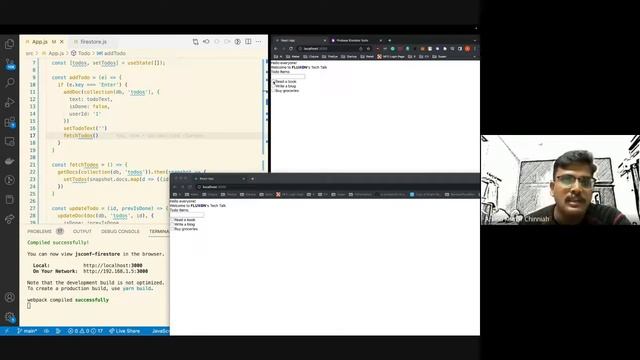Open the Explorer view in VS Code
The height and width of the screenshot is (360, 640).
pos(9,44)
